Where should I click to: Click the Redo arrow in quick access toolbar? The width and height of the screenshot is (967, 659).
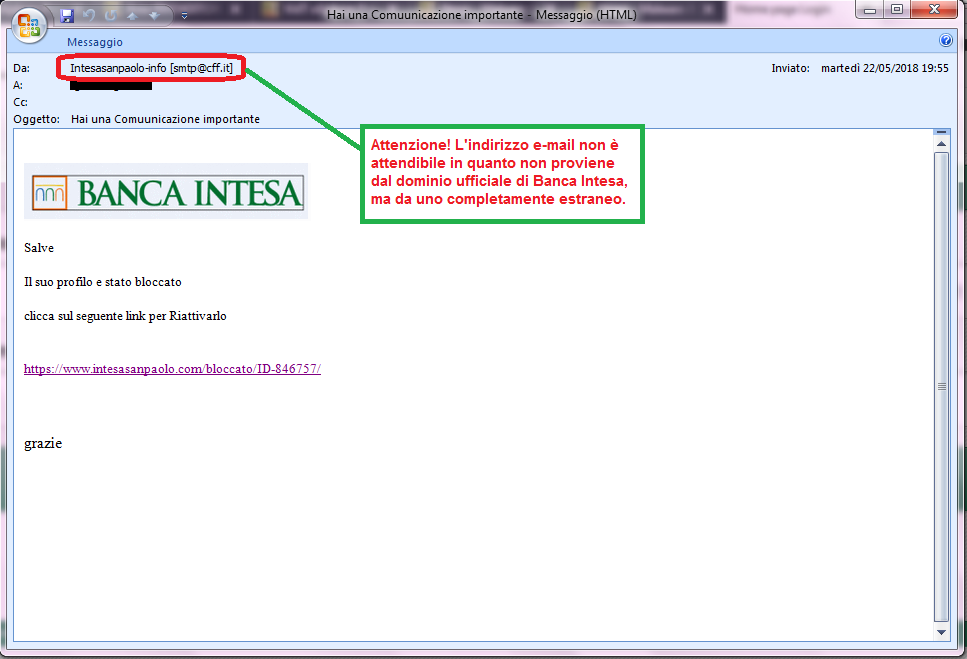pos(110,15)
